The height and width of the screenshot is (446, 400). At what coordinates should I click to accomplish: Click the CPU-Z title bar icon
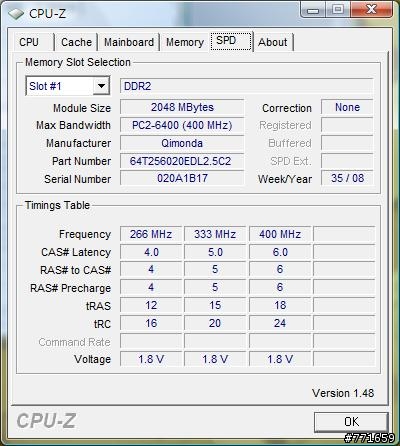click(16, 14)
